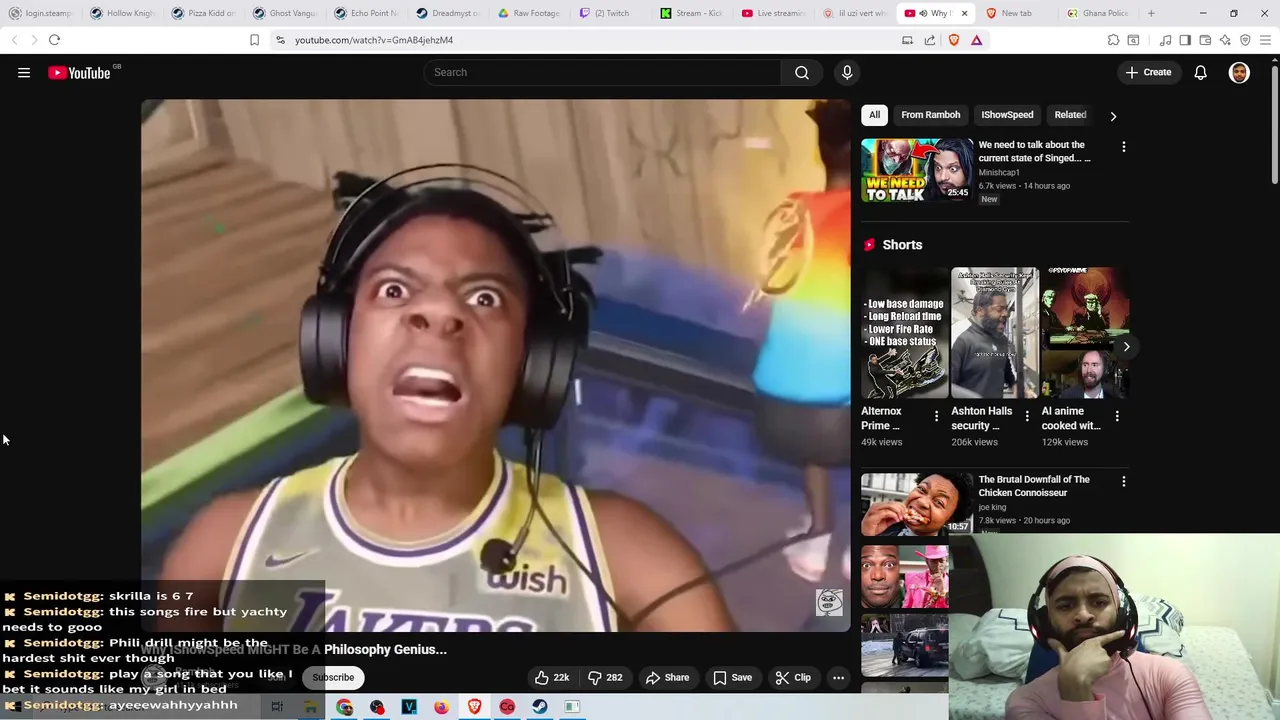Select the From Ramboh chip
Viewport: 1280px width, 720px height.
tap(930, 115)
